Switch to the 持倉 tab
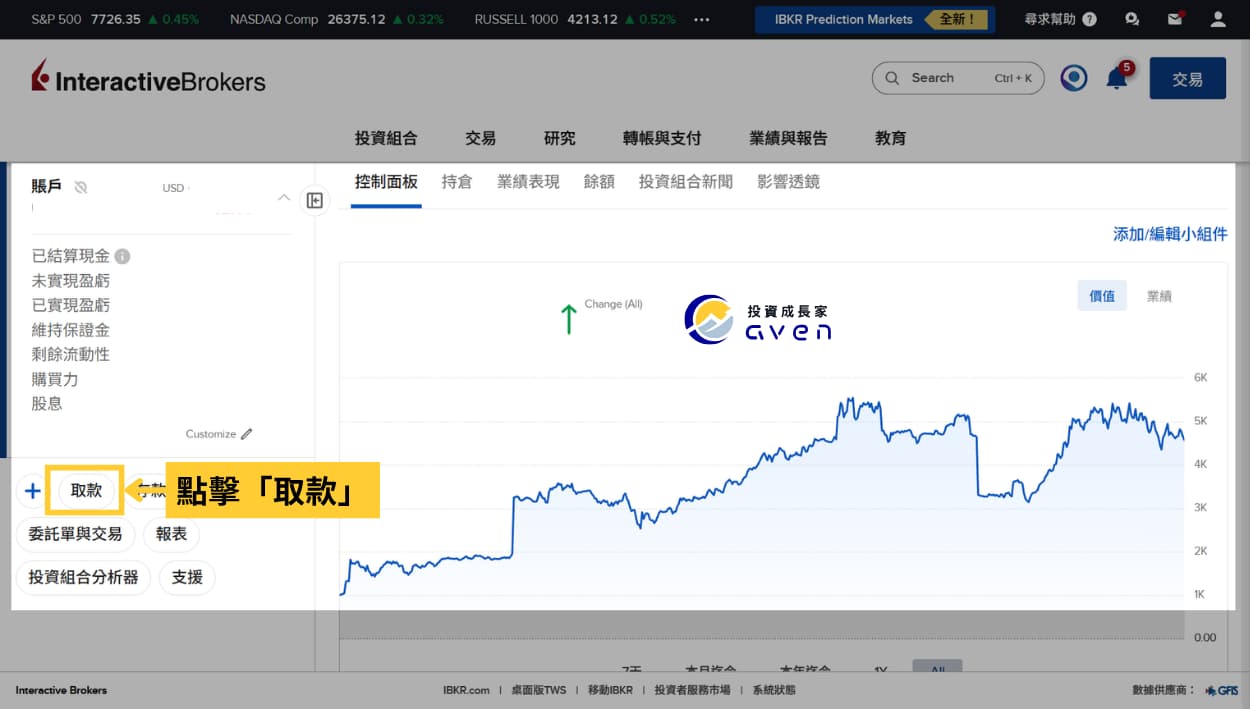This screenshot has height=709, width=1250. tap(457, 182)
